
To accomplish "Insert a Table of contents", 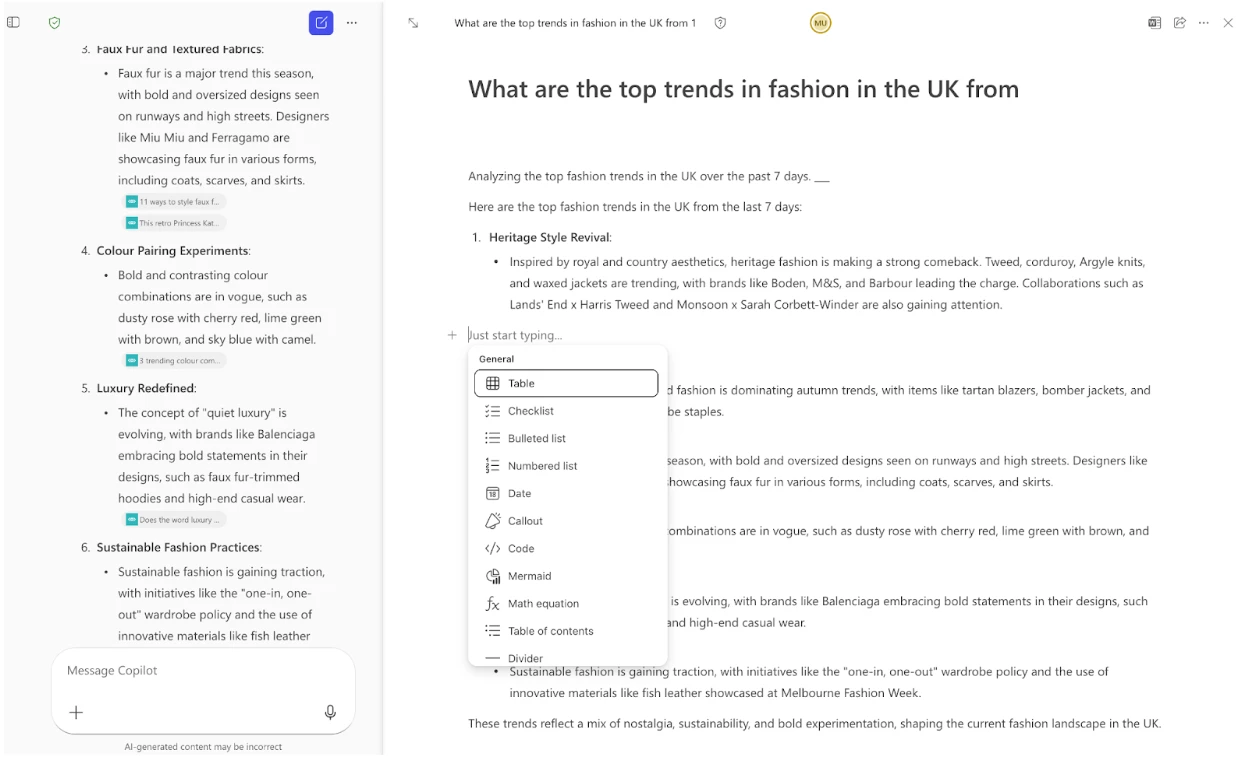I will [x=566, y=631].
